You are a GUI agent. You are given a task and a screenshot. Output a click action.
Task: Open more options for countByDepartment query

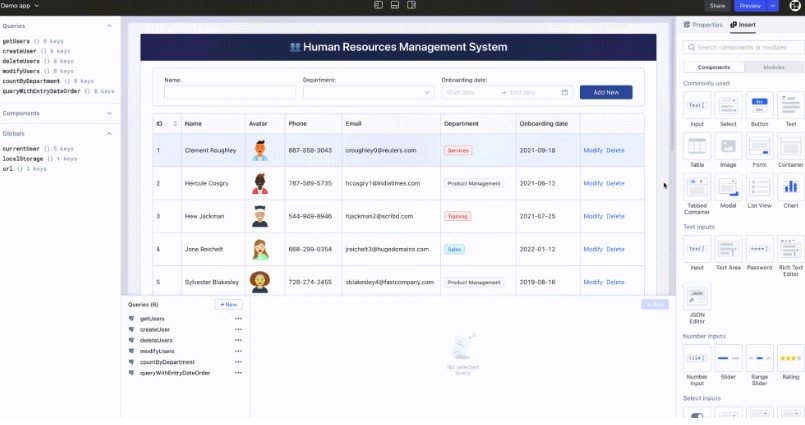(x=238, y=362)
